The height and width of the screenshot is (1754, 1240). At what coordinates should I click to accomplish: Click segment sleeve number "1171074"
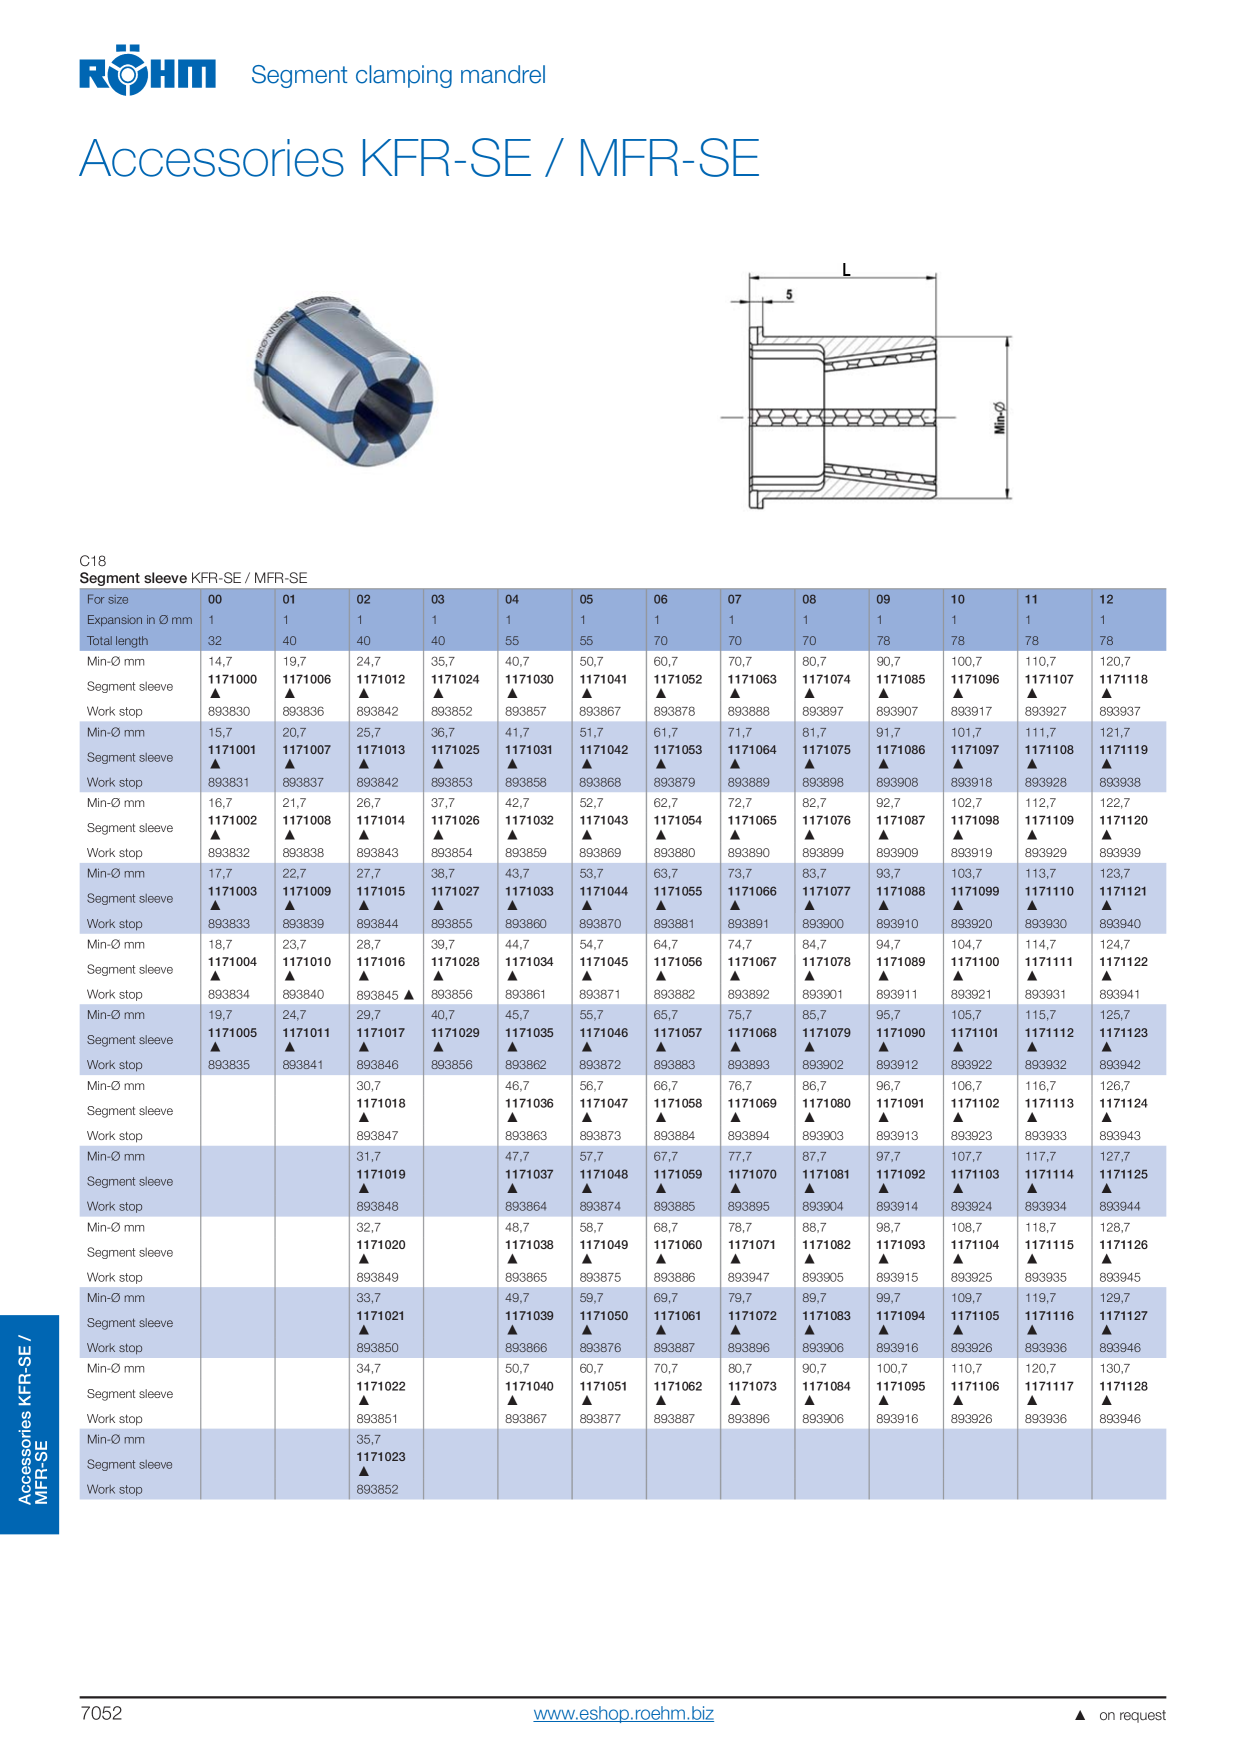(x=826, y=680)
